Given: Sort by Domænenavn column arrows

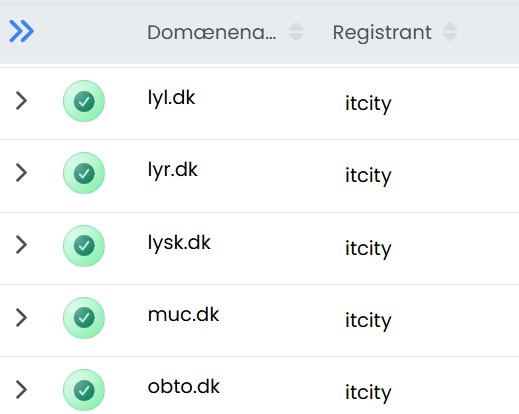Looking at the screenshot, I should (x=296, y=32).
